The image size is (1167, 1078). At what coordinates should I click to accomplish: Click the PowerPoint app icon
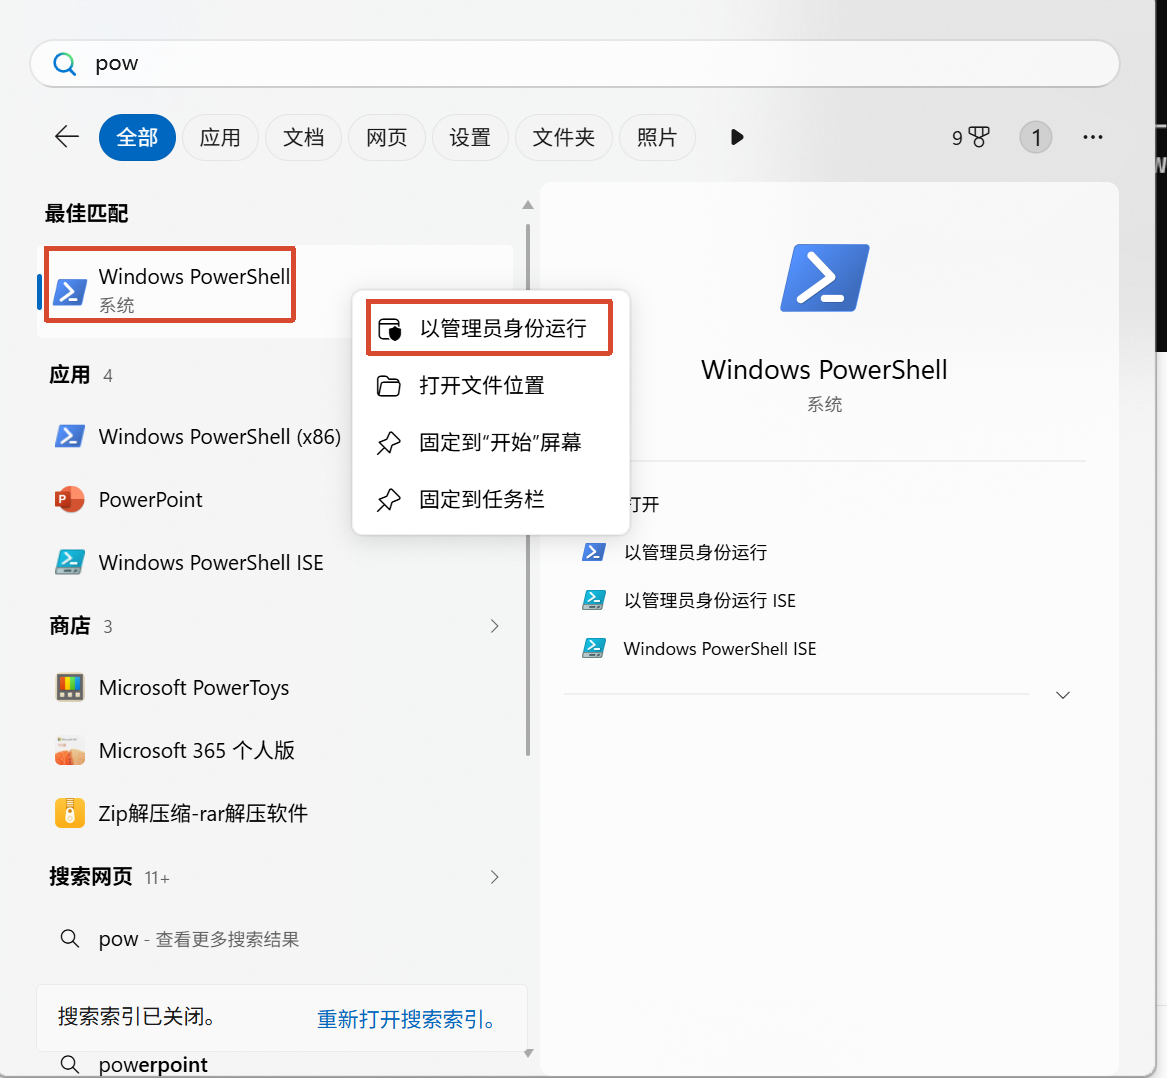tap(70, 499)
